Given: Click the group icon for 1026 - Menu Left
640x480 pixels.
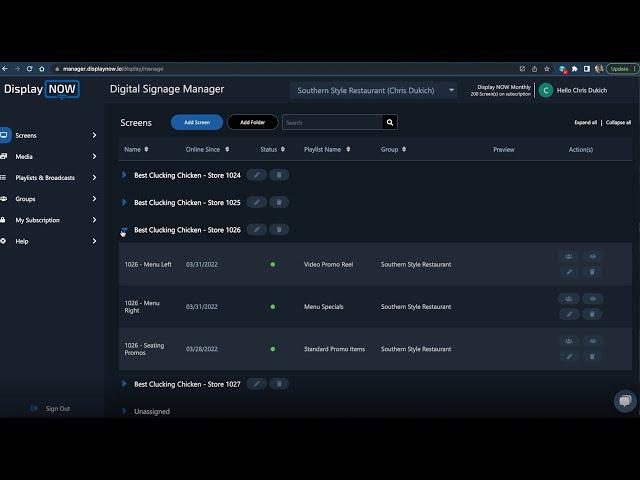Looking at the screenshot, I should (569, 256).
